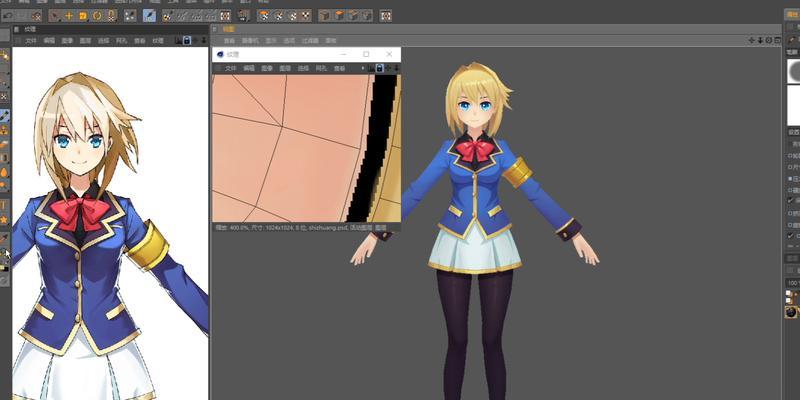Image resolution: width=800 pixels, height=400 pixels.
Task: Open 图层 menu in docked texture panel
Action: pos(85,41)
